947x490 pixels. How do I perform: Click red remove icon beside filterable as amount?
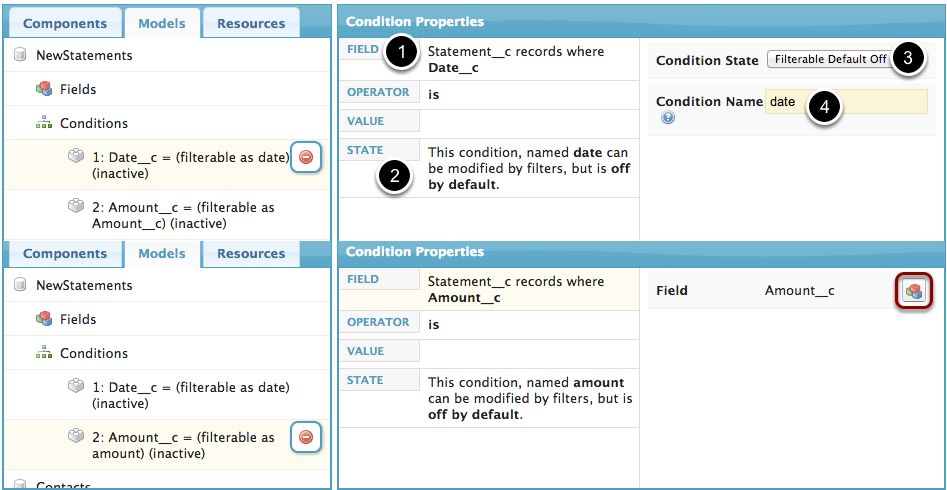306,437
